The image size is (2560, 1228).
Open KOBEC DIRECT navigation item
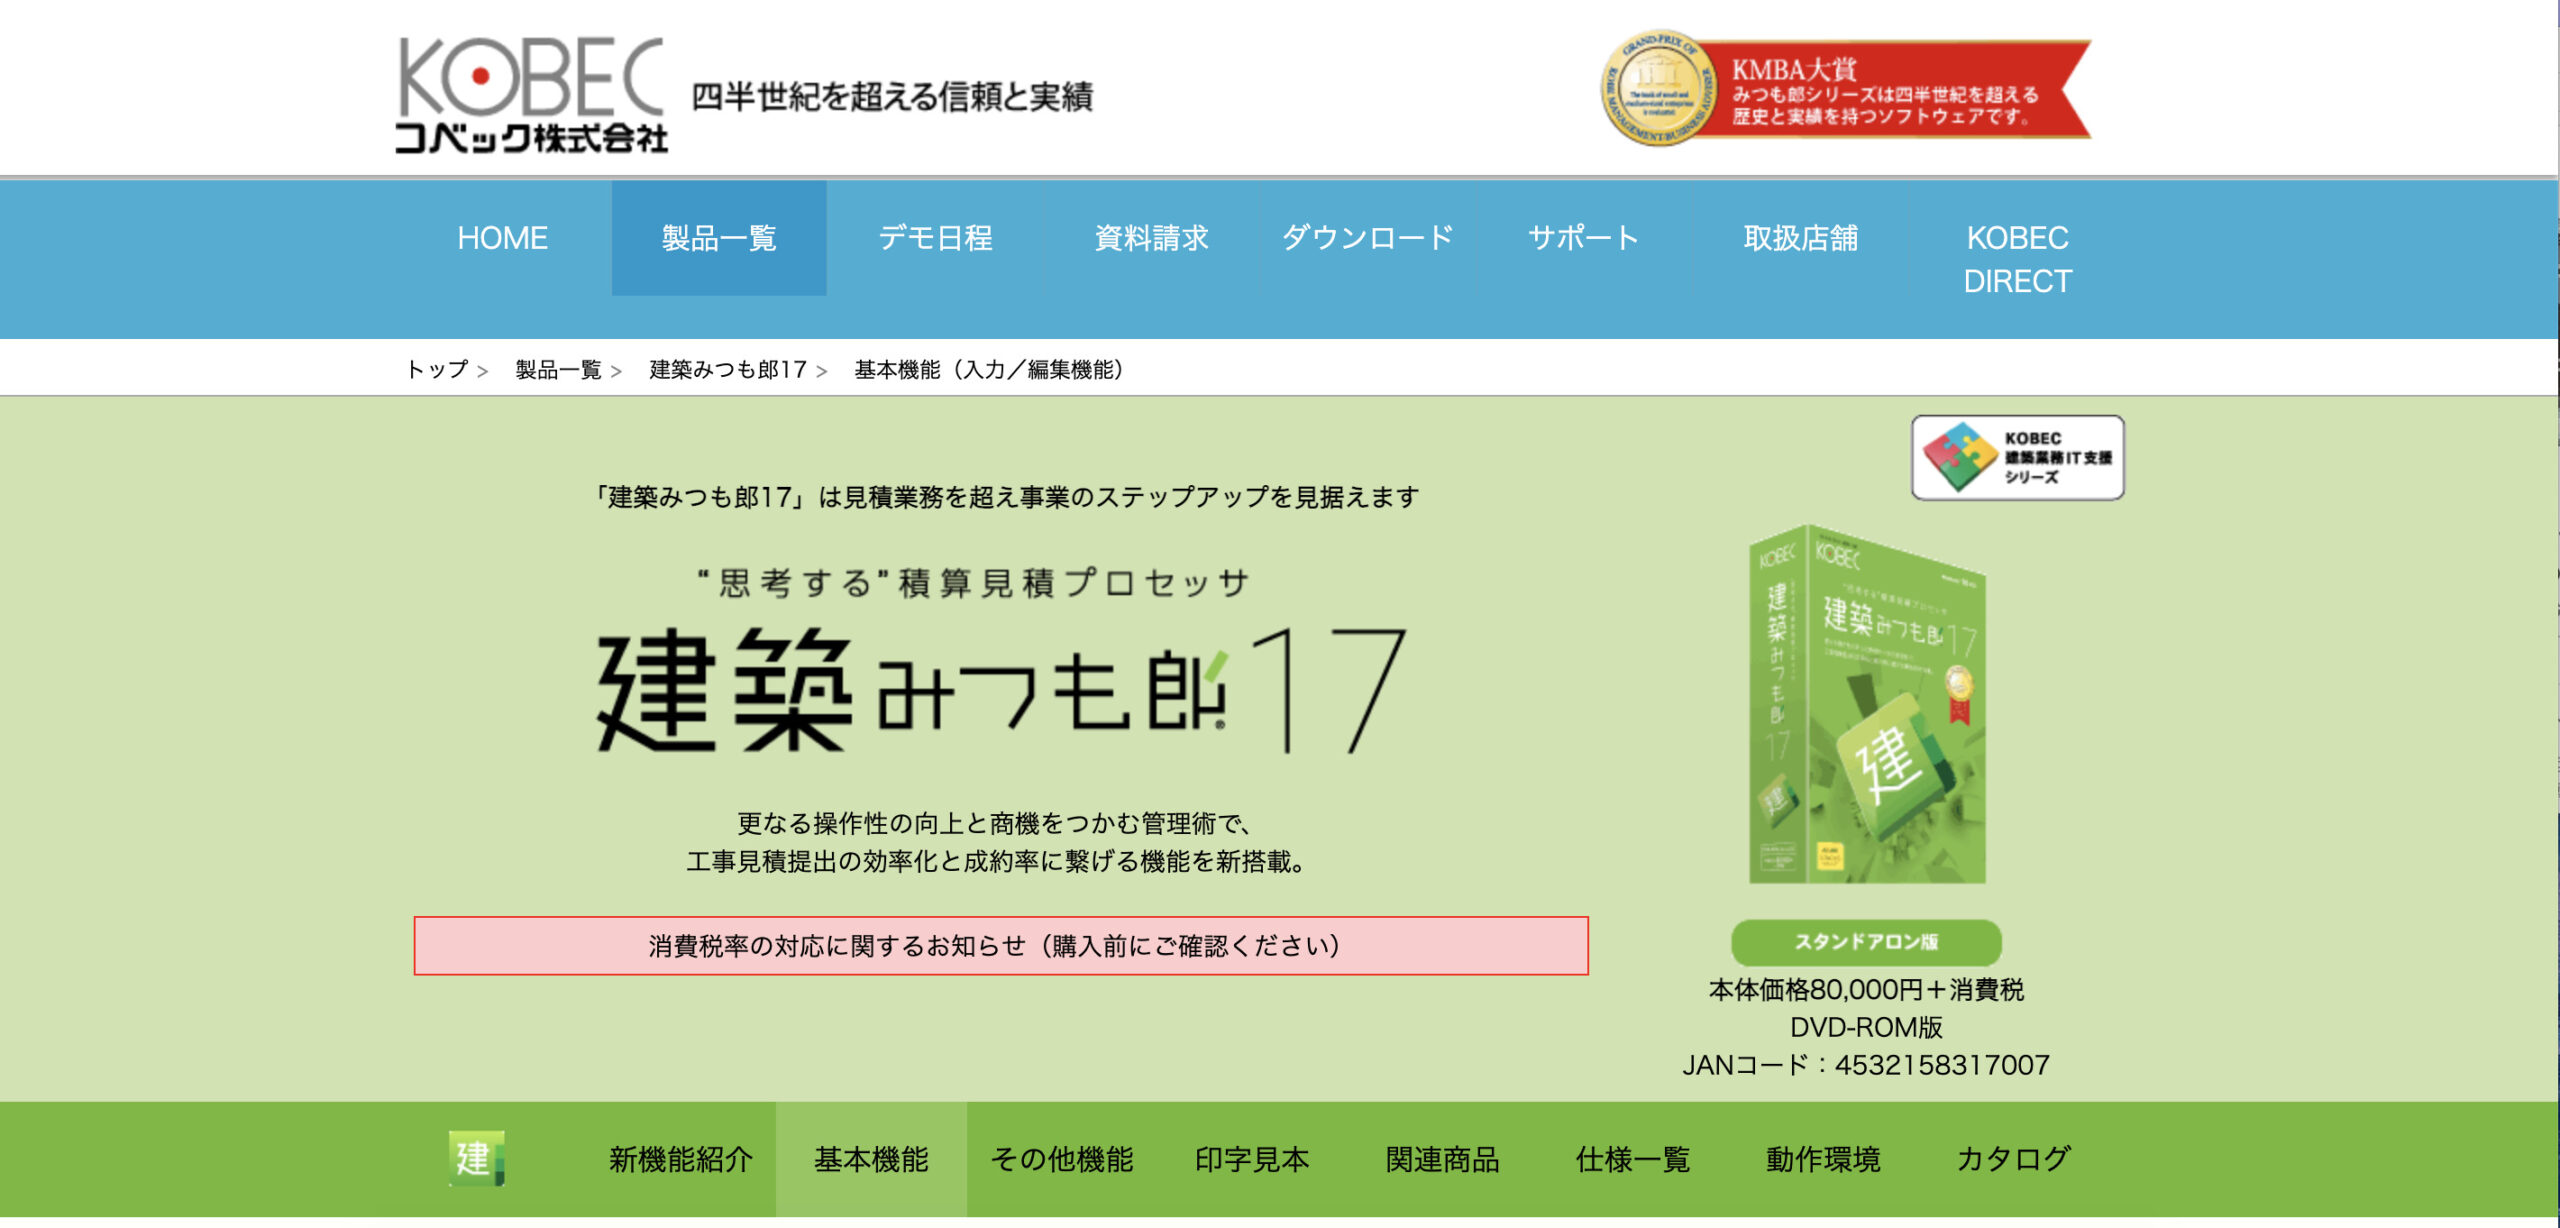(x=2017, y=259)
